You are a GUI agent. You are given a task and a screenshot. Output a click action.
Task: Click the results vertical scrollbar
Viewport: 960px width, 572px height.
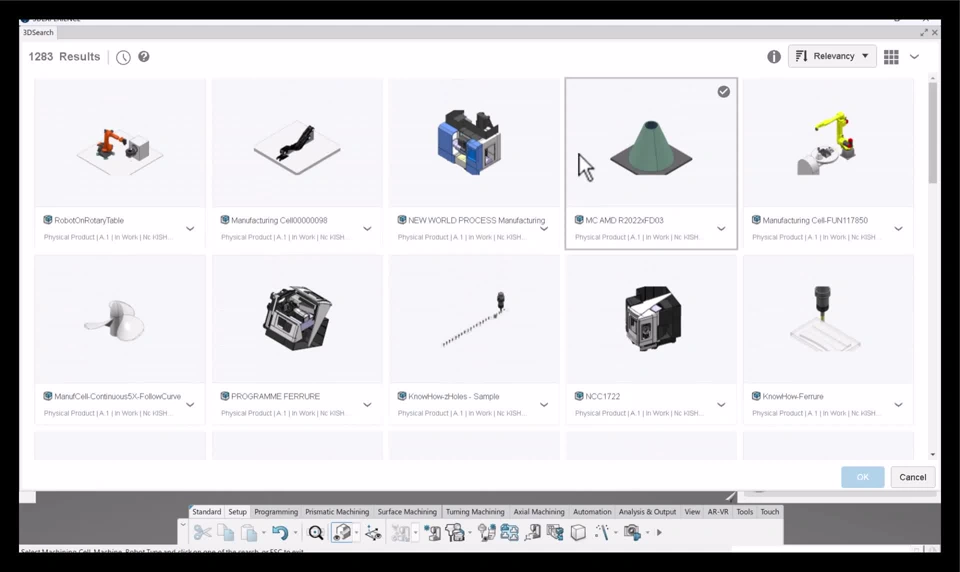click(x=932, y=133)
